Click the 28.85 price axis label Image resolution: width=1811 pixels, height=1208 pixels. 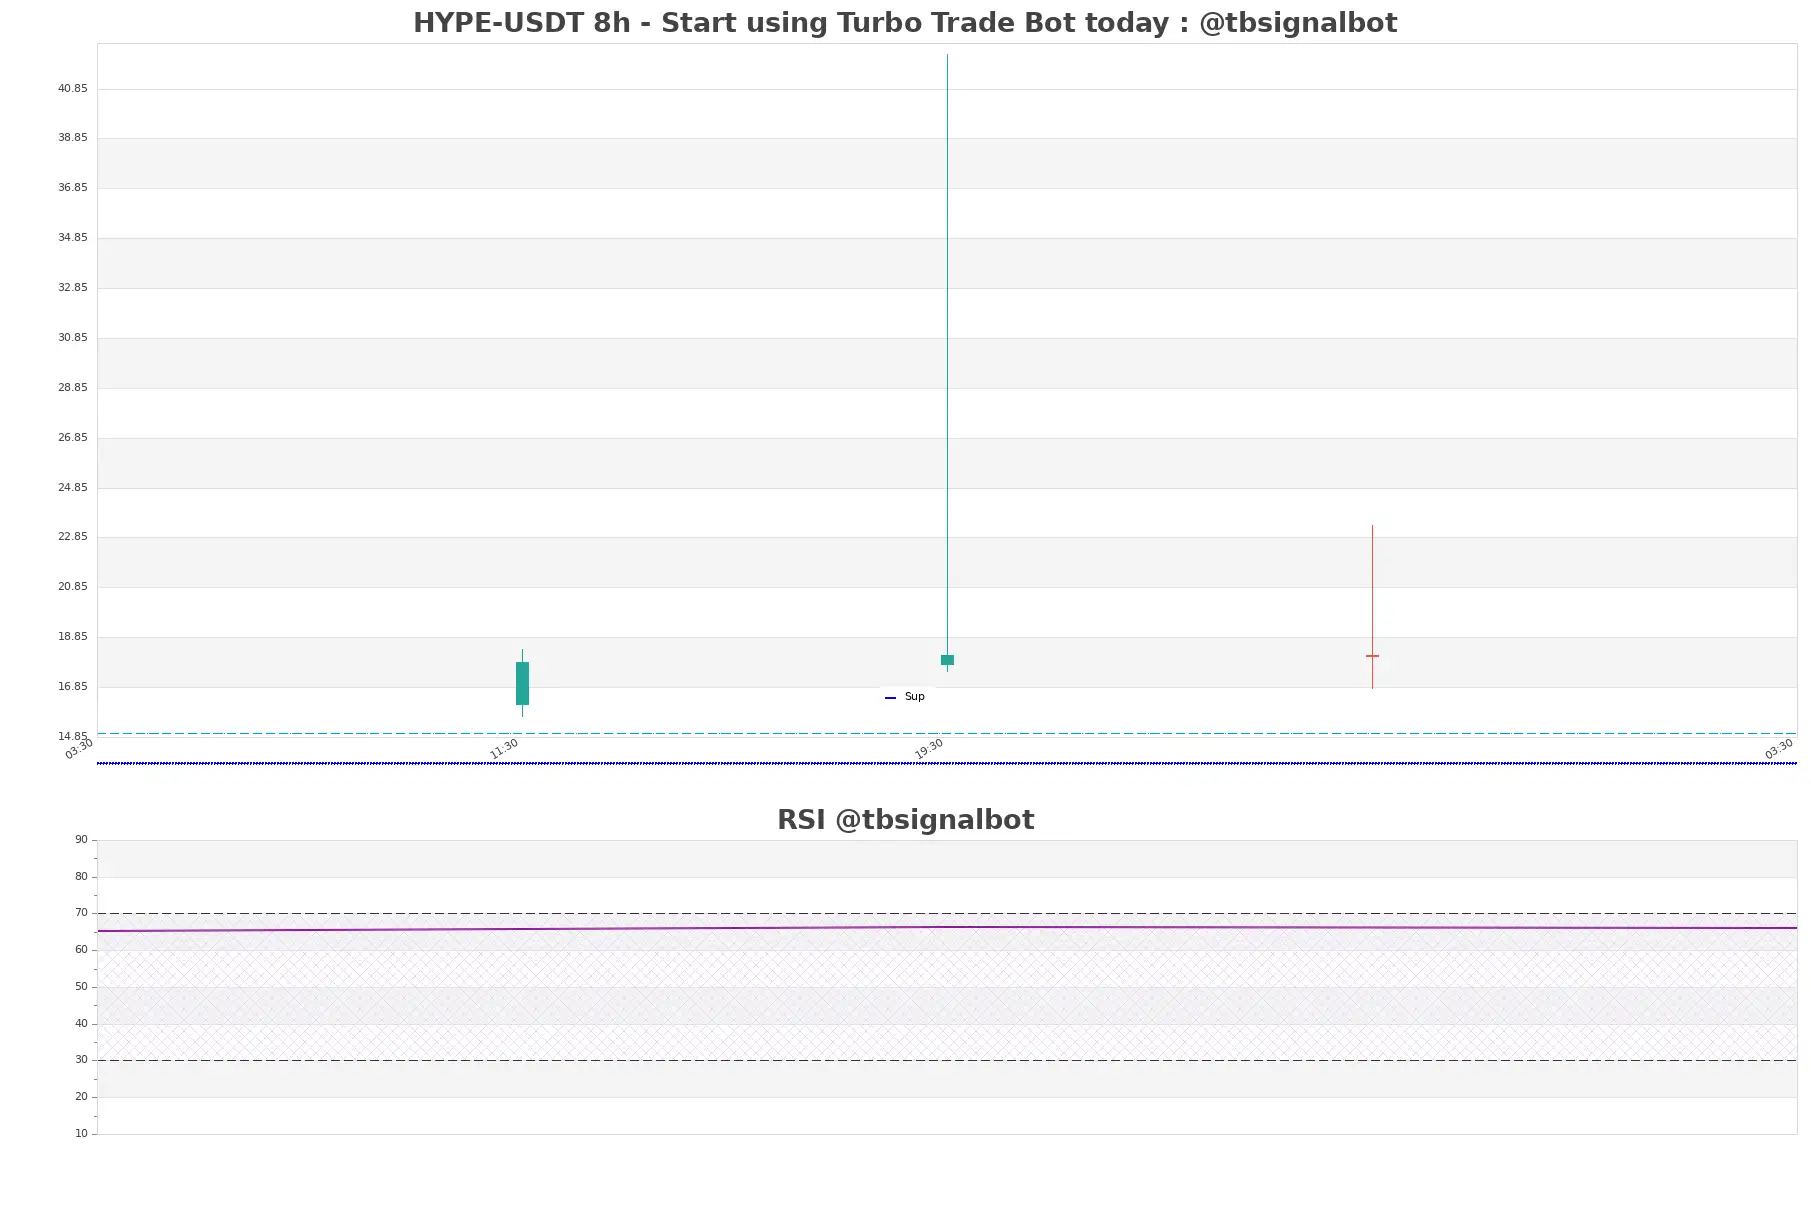point(72,388)
